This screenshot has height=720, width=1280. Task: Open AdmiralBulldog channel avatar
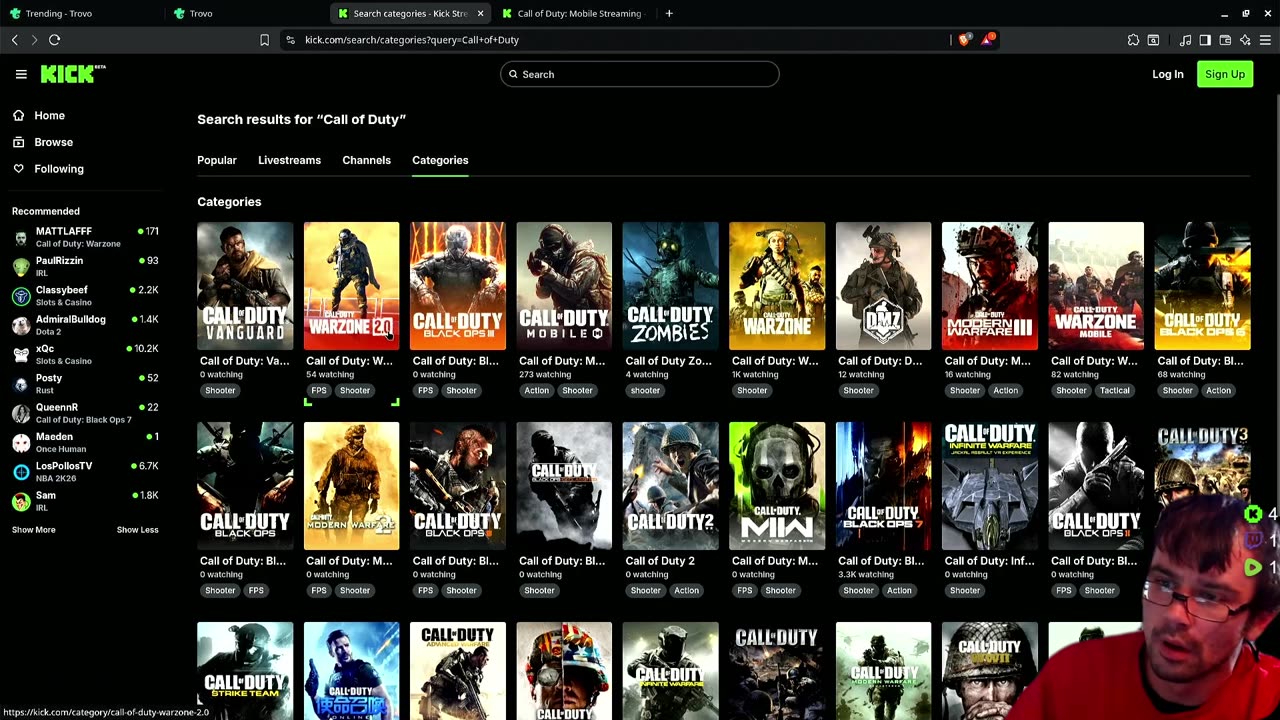21,325
